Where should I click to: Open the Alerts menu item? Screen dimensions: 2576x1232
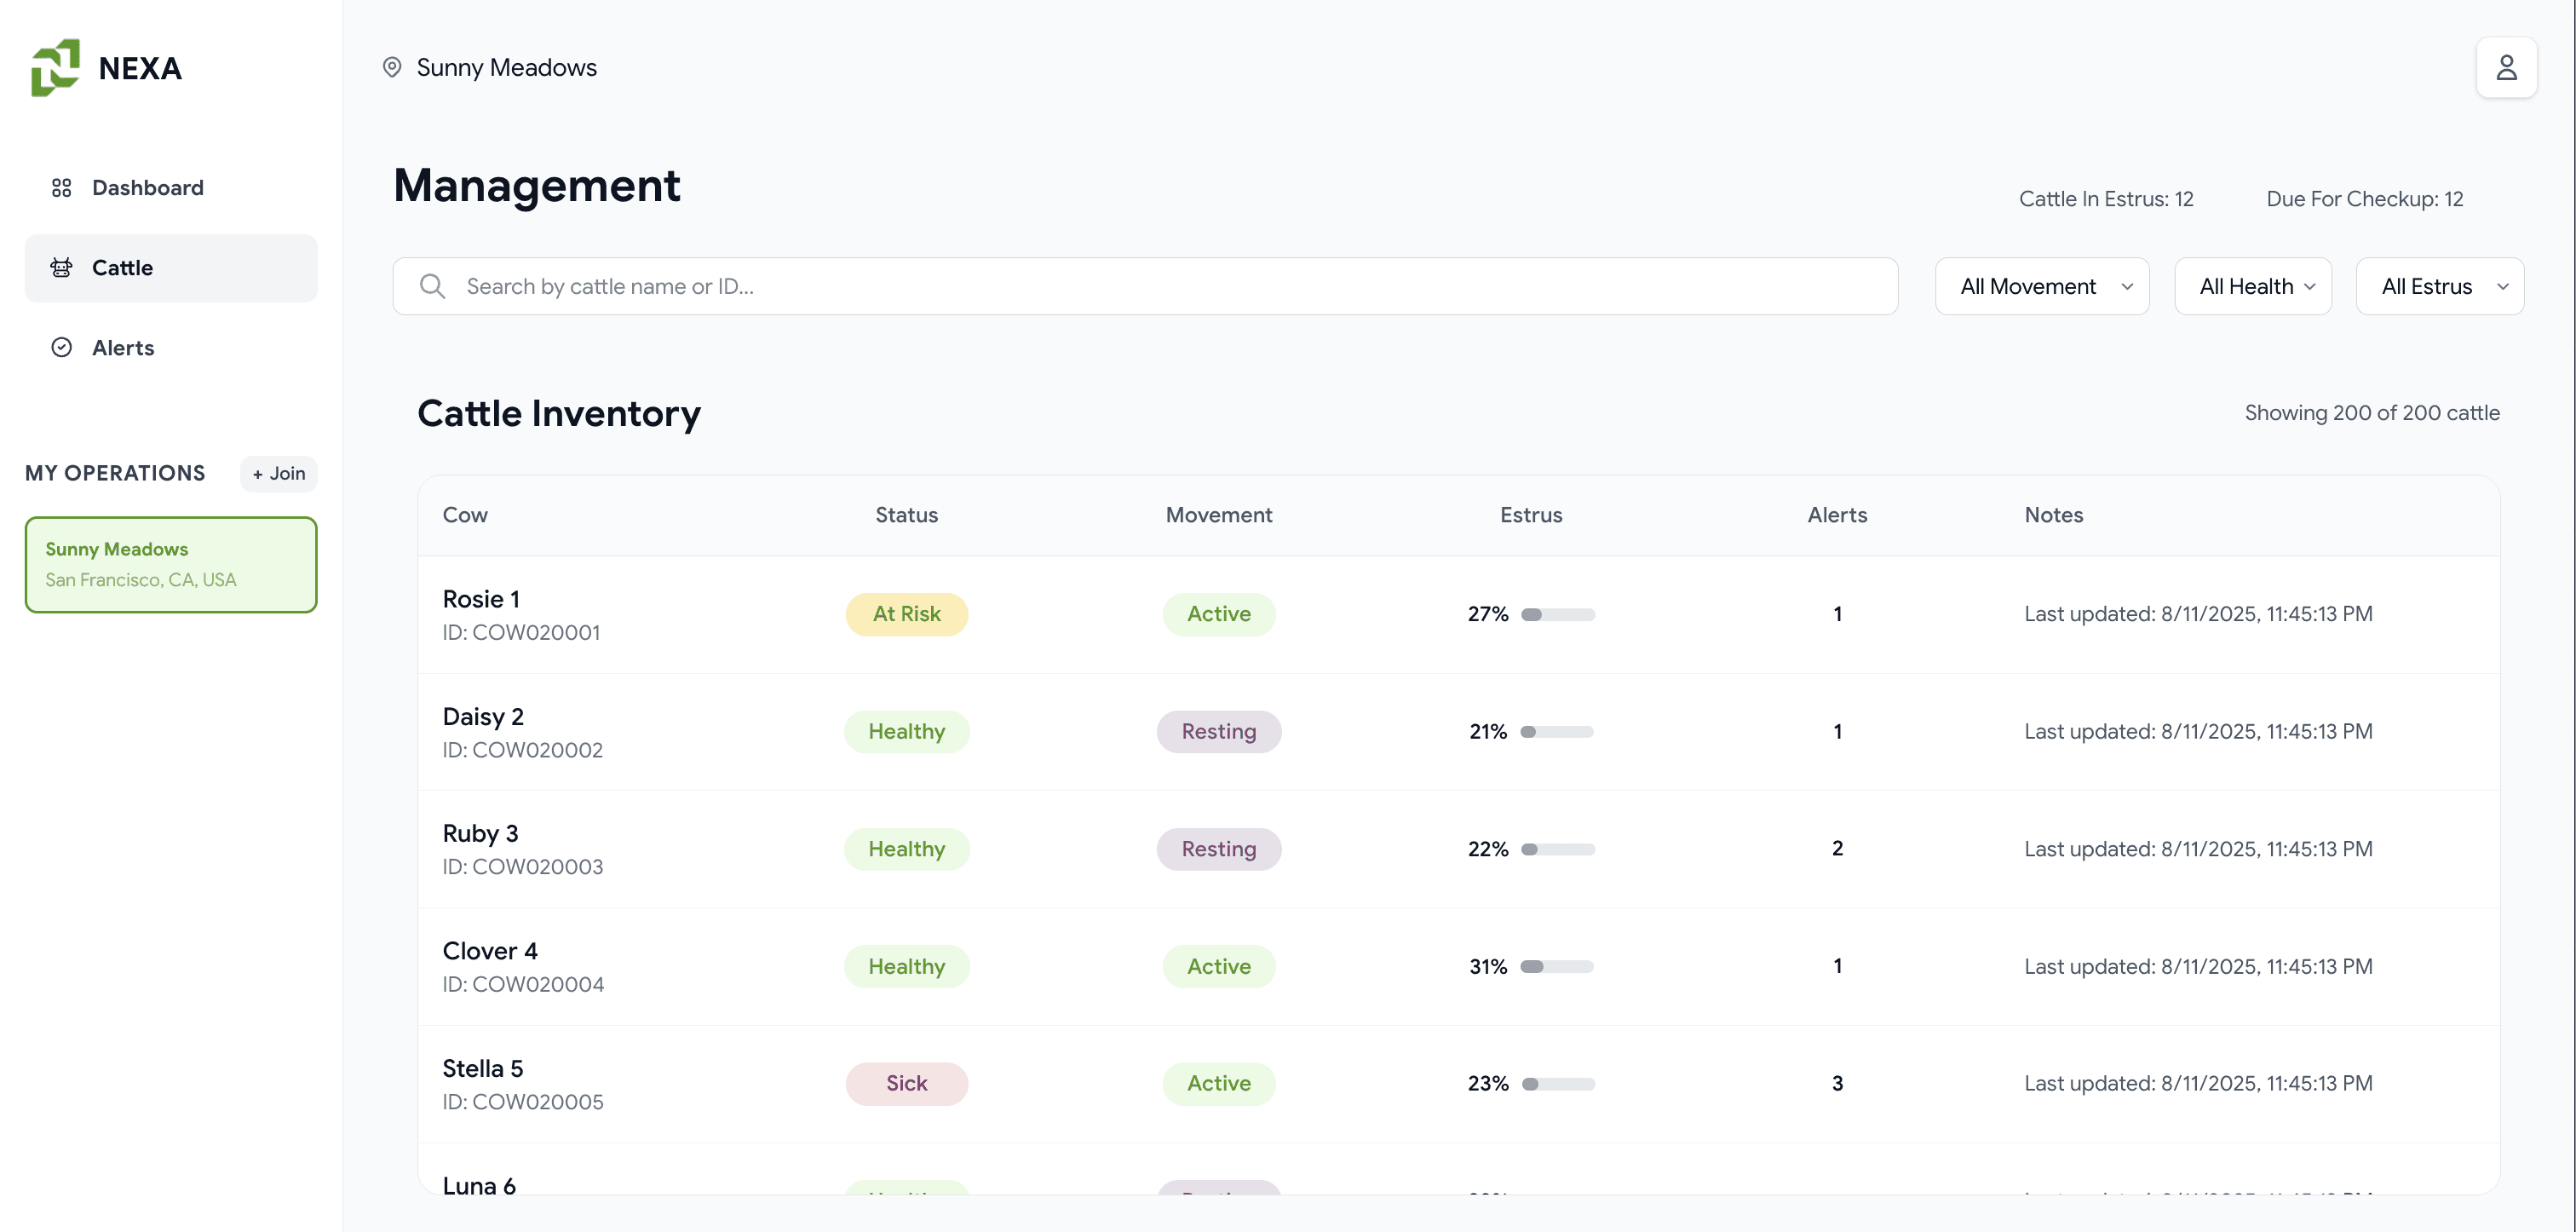[x=123, y=348]
